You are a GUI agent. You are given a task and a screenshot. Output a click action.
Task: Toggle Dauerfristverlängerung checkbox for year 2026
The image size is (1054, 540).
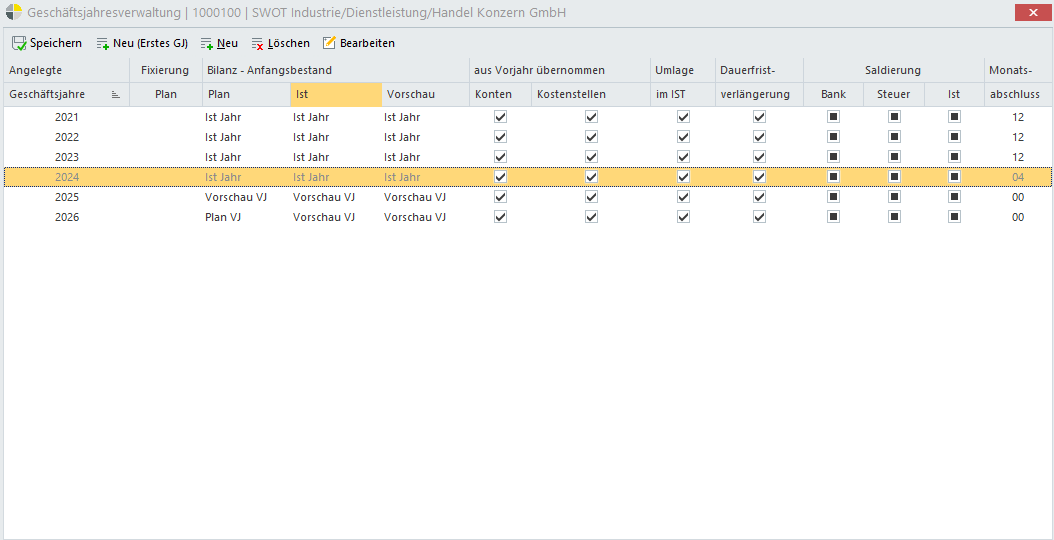pos(760,217)
